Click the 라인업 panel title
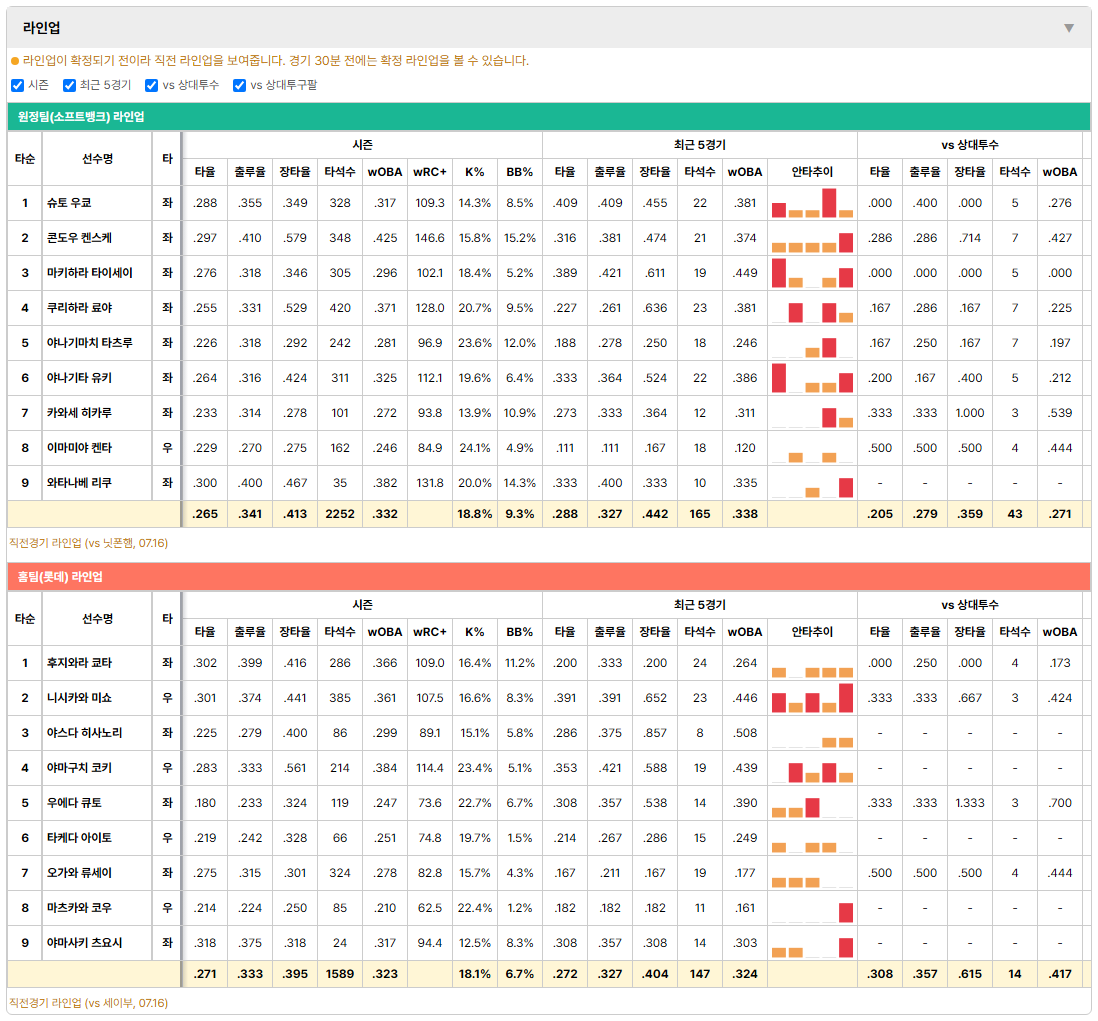The height and width of the screenshot is (1021, 1098). [41, 28]
